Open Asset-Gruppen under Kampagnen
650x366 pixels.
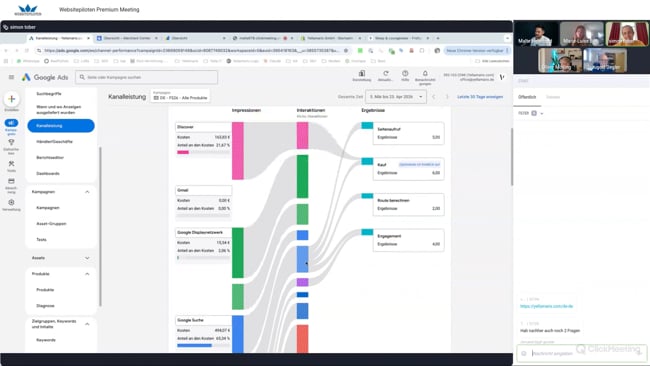tap(51, 223)
